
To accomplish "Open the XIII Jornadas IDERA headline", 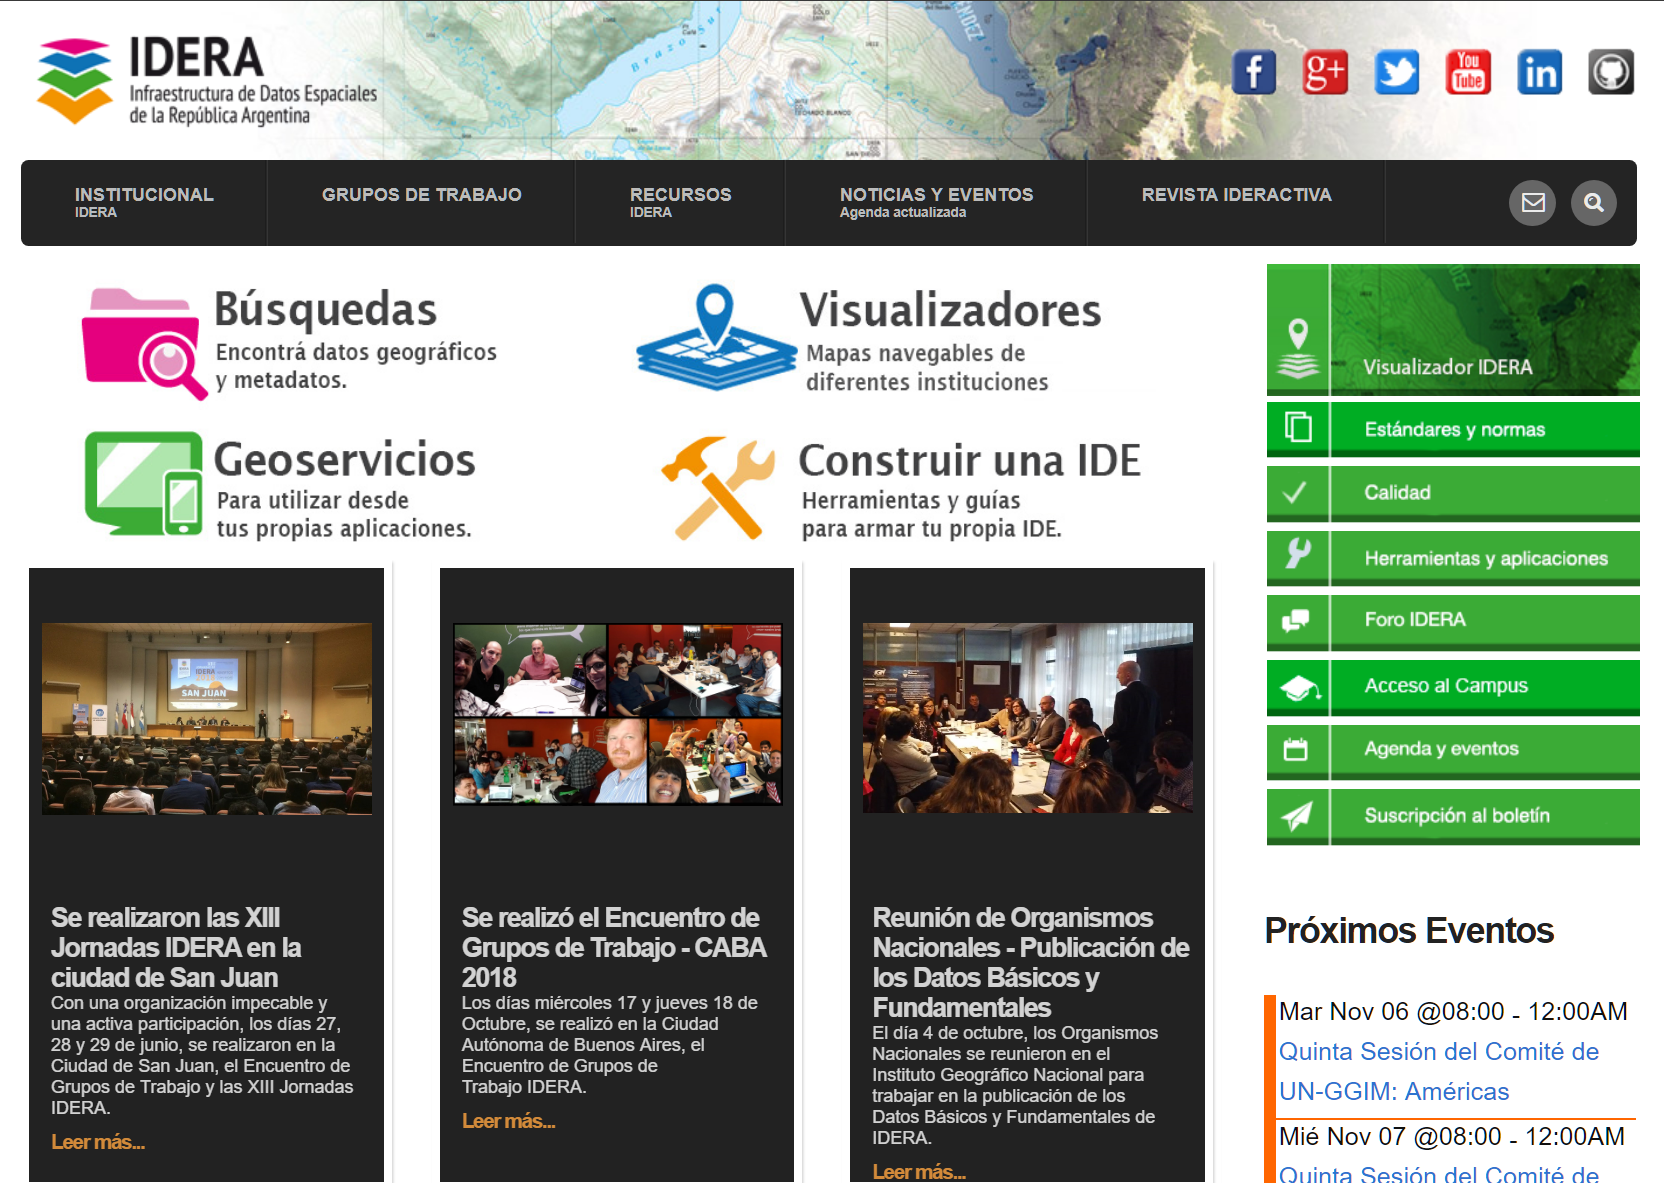I will 176,947.
